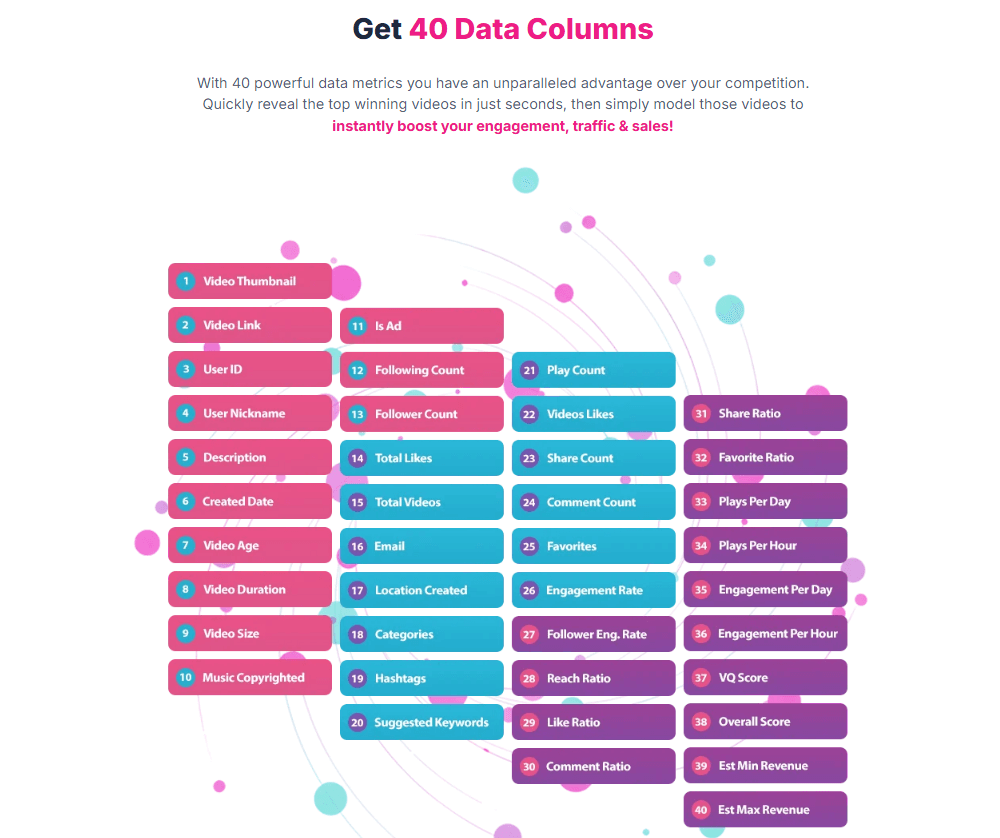Click the number 1 circle badge
Screen dimensions: 1000x838
point(185,281)
